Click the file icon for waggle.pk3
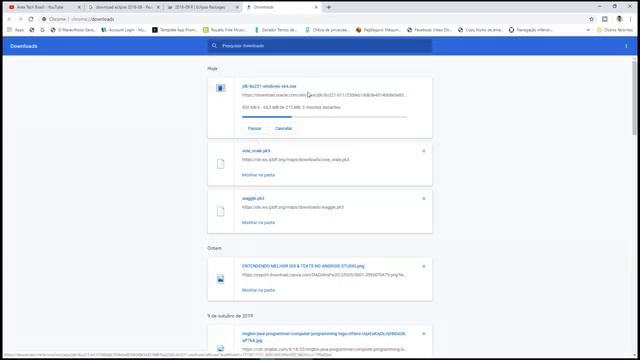This screenshot has width=640, height=360. coord(220,211)
